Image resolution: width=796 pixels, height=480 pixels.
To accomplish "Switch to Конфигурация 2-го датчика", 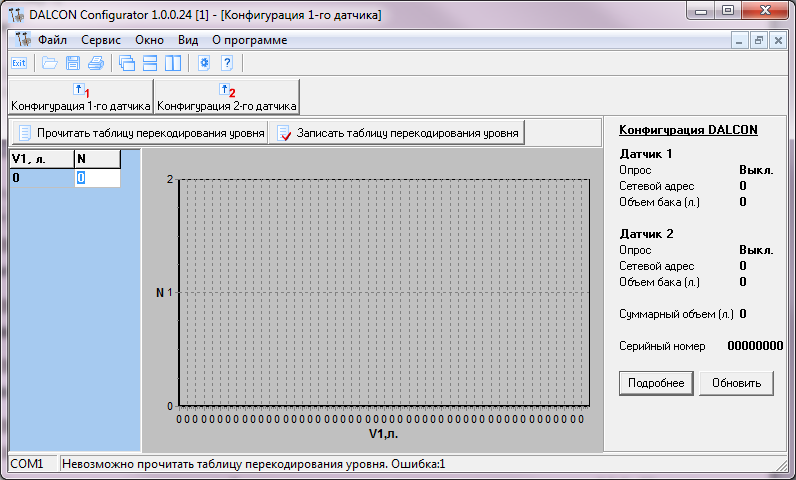I will tap(227, 96).
